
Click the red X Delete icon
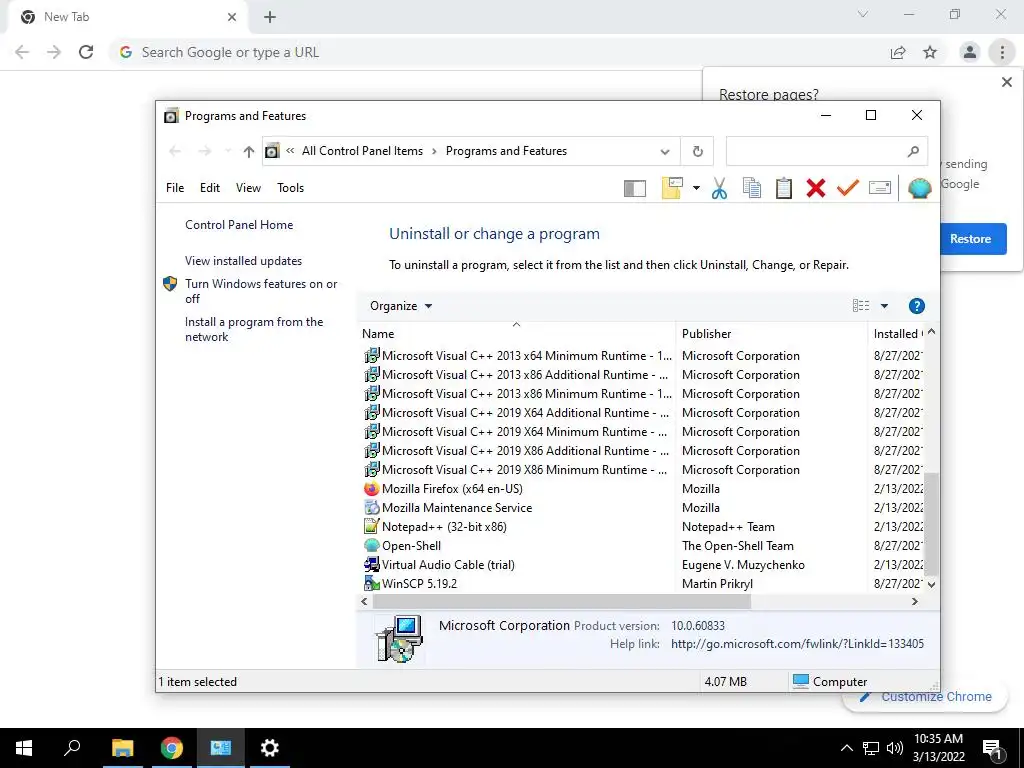(816, 188)
